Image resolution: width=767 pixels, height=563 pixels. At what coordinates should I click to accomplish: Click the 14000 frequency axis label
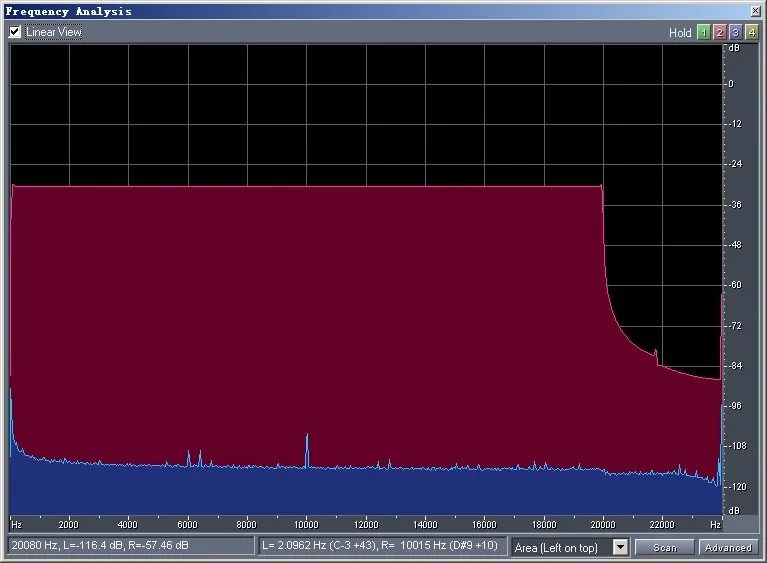point(425,524)
